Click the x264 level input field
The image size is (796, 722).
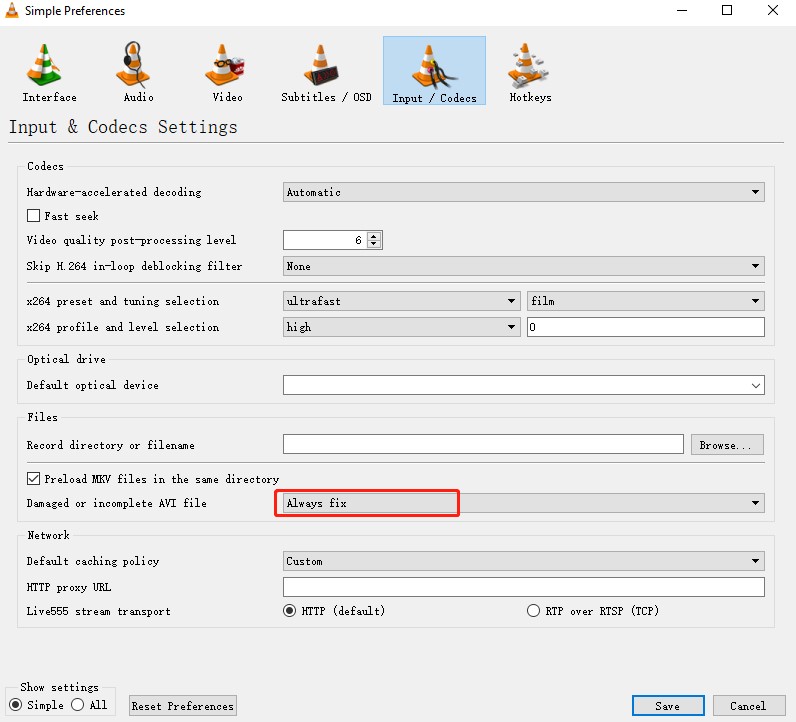(x=646, y=327)
